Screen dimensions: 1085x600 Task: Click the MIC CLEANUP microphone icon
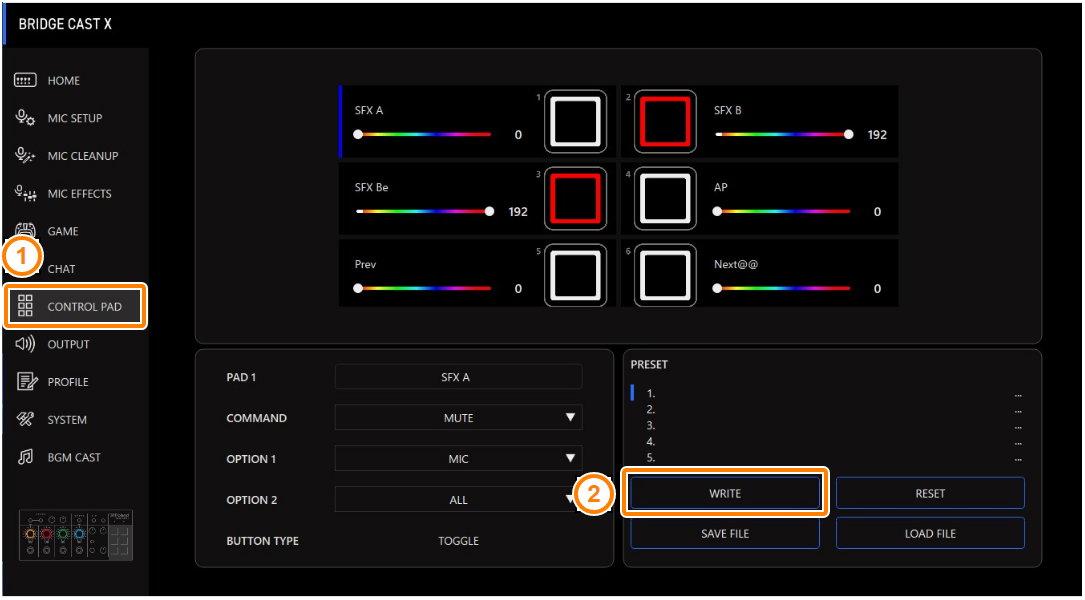(25, 156)
